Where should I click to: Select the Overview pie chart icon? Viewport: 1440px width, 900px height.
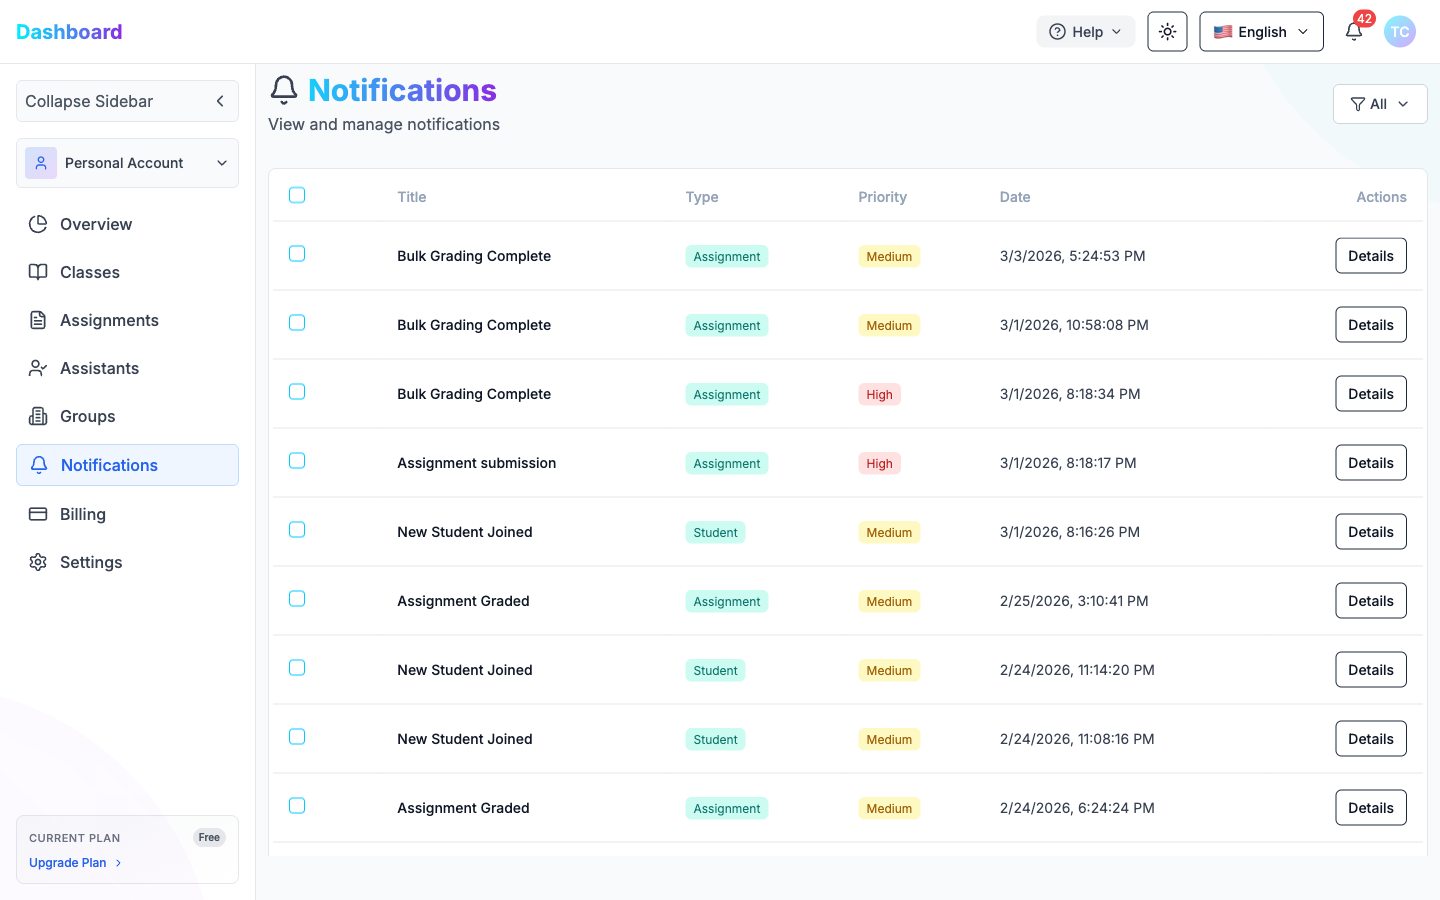point(37,224)
